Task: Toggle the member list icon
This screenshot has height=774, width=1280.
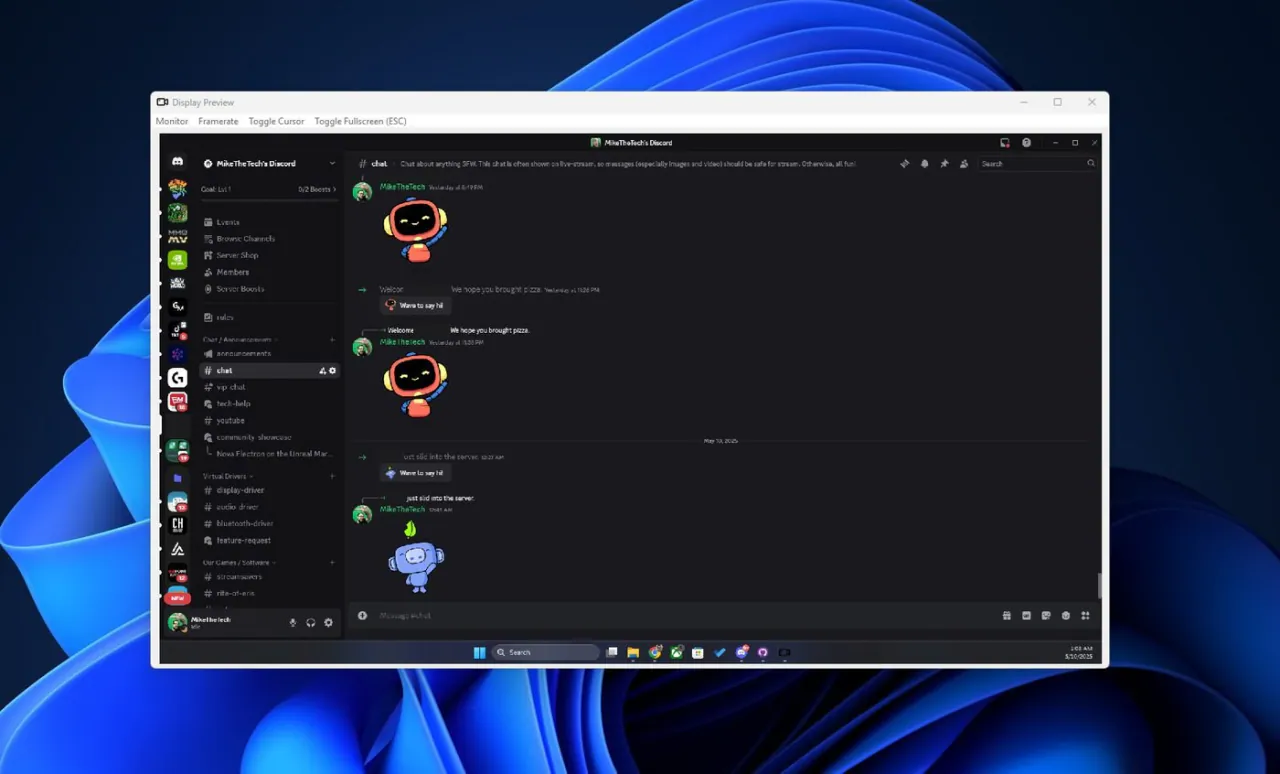Action: [964, 163]
